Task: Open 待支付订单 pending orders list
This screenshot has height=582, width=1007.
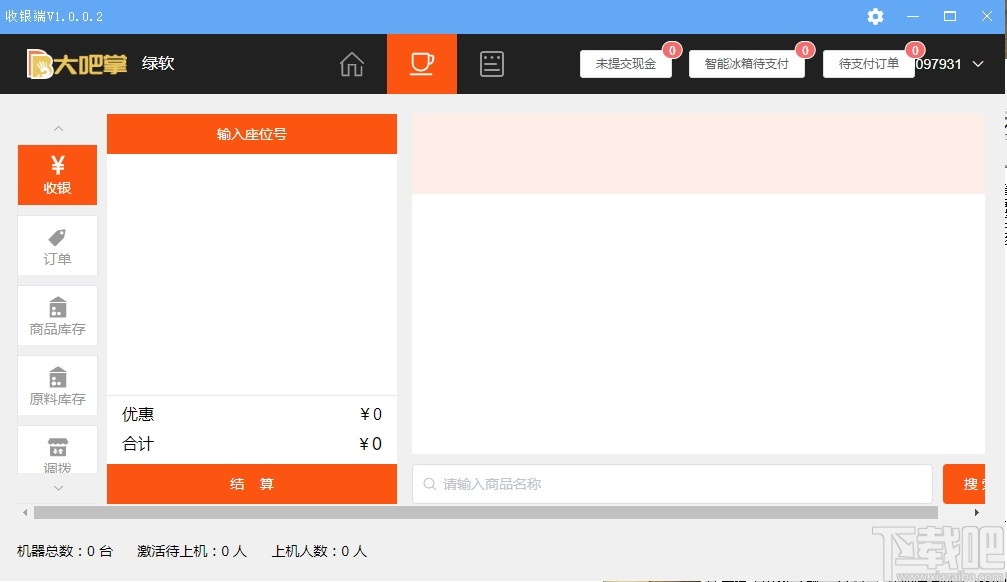Action: click(868, 63)
